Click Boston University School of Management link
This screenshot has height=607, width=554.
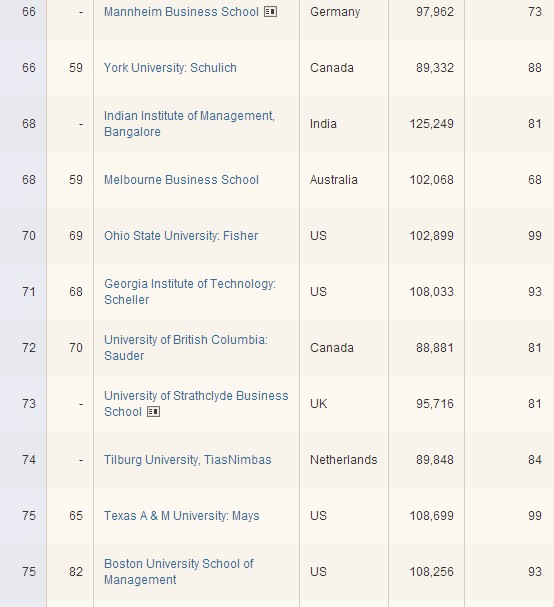pos(179,571)
